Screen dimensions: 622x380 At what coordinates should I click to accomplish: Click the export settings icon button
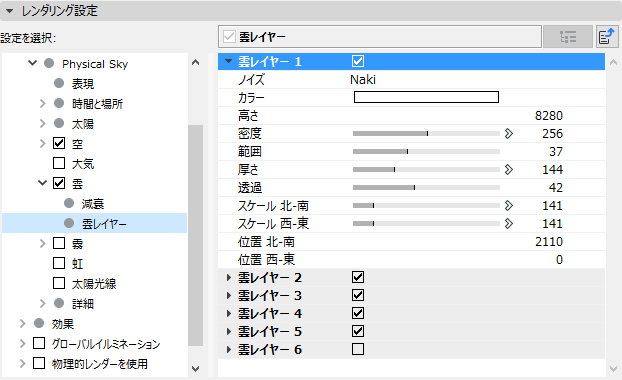point(607,37)
